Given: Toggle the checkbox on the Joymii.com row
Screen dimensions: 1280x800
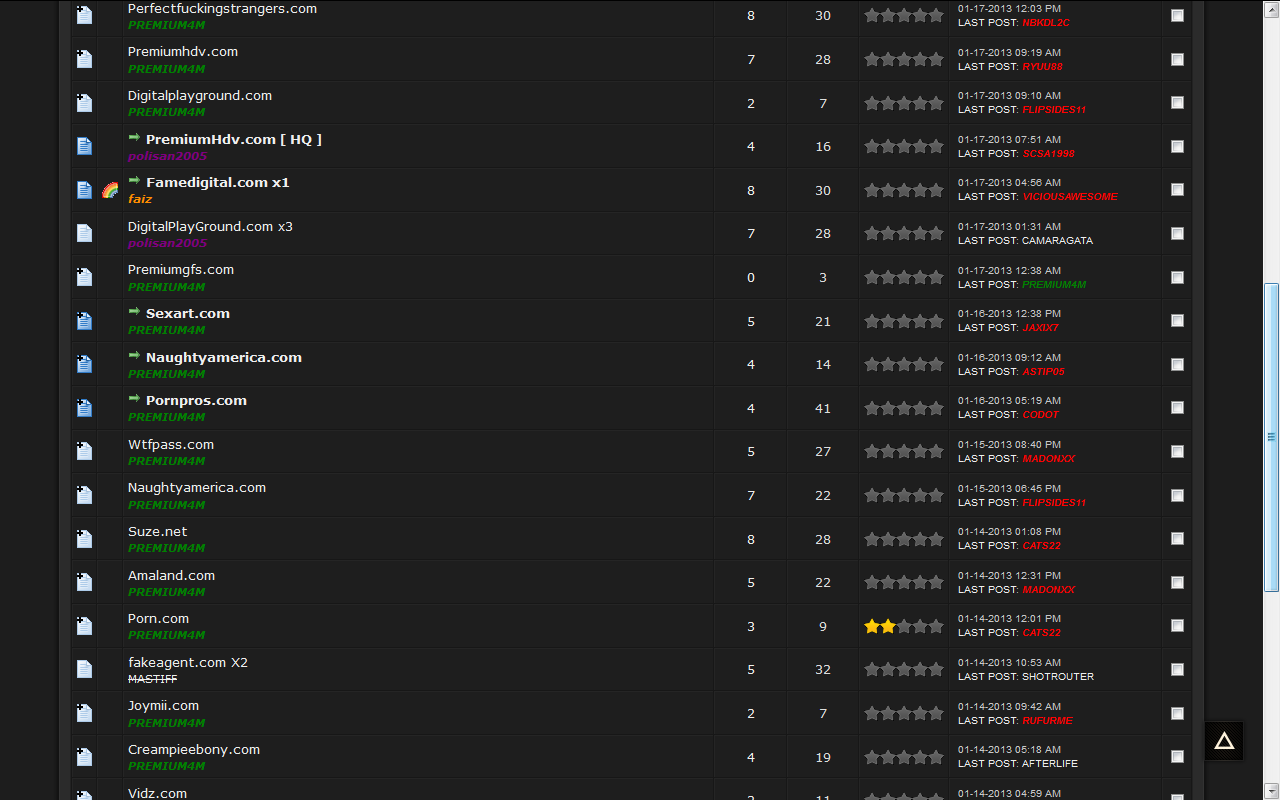Looking at the screenshot, I should click(1177, 713).
